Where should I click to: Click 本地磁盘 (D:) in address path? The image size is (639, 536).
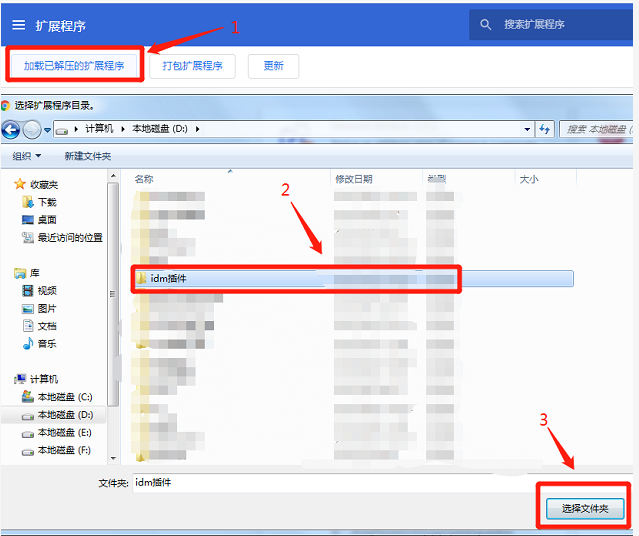pyautogui.click(x=160, y=129)
